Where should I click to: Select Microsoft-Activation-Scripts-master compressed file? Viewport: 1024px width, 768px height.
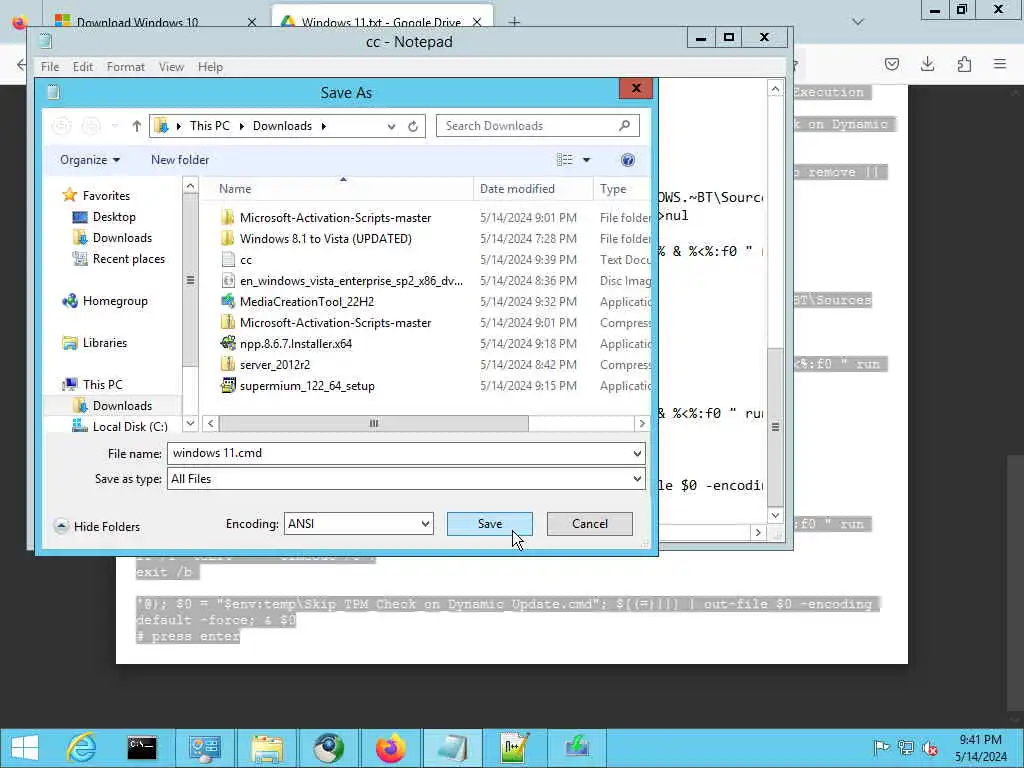tap(335, 323)
